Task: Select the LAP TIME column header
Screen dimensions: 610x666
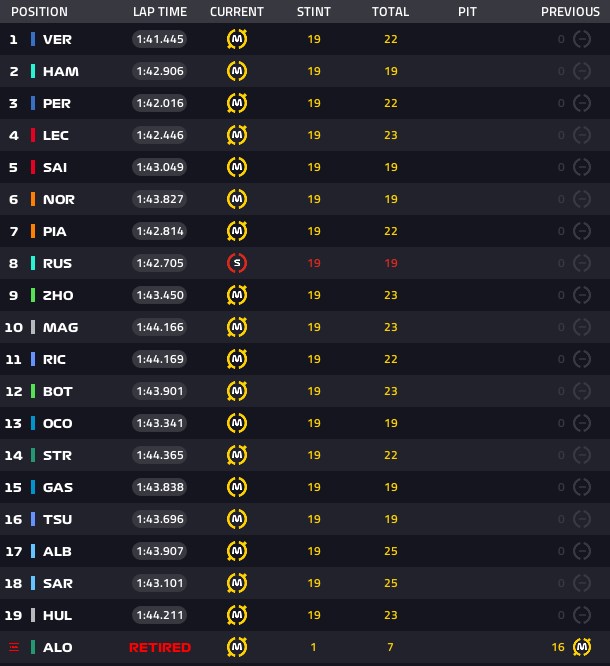Action: click(x=160, y=12)
